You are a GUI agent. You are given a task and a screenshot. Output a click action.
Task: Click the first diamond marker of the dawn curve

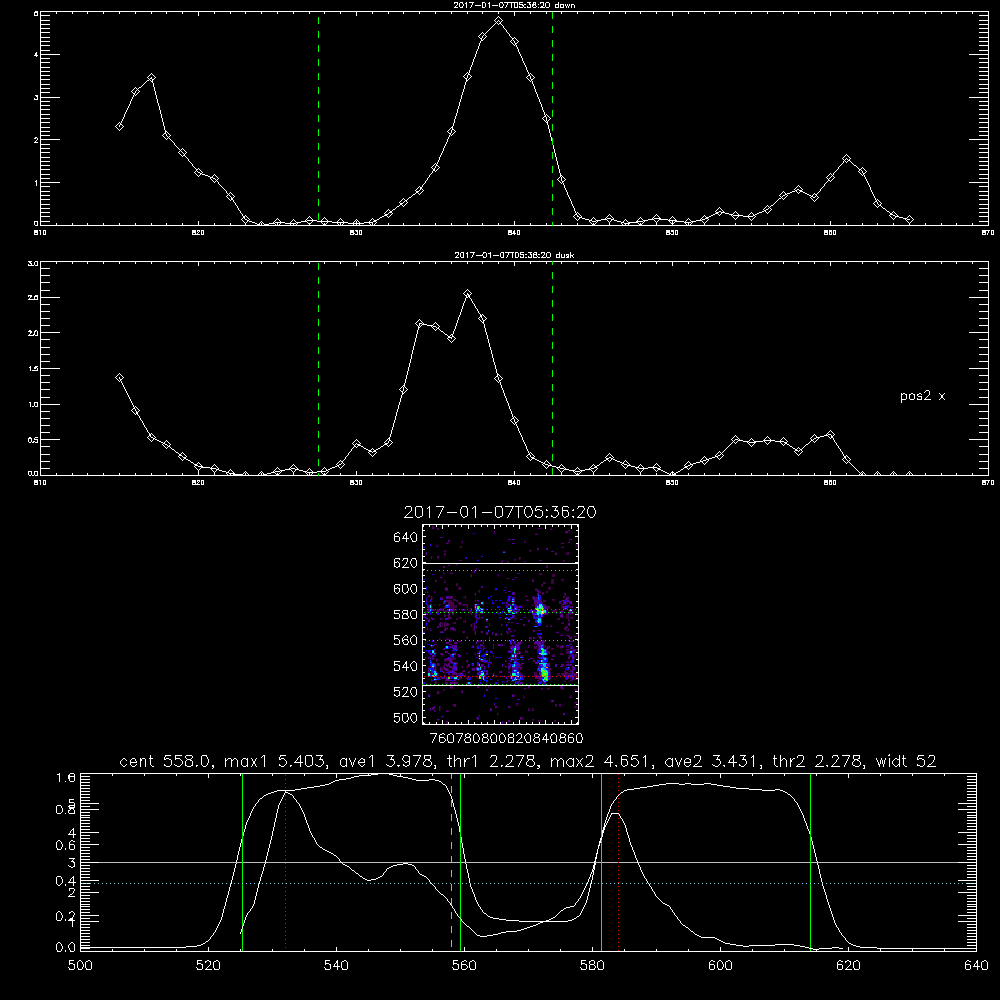[119, 126]
